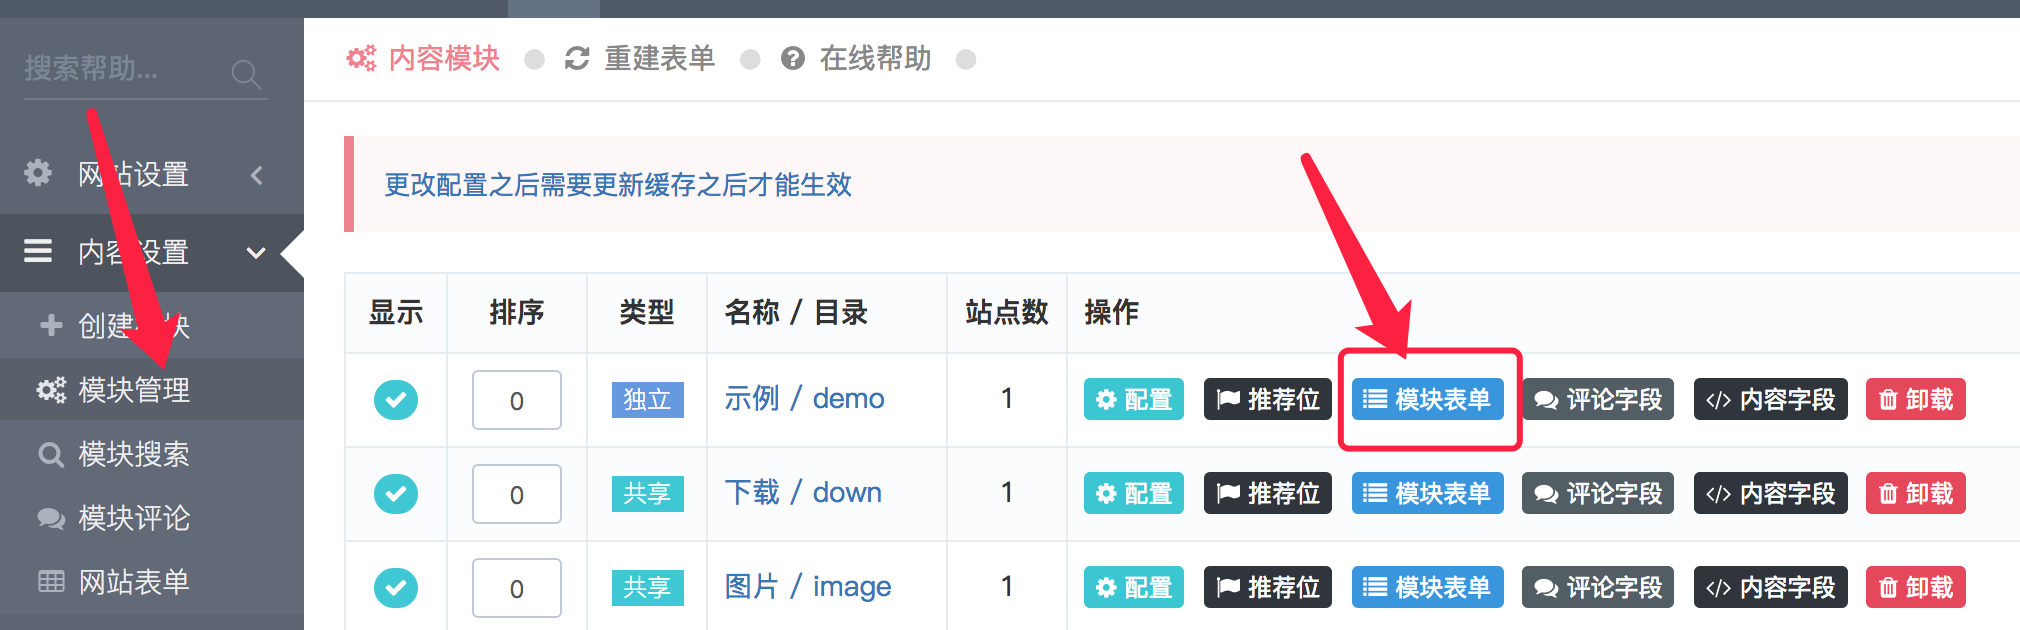Click the sort order field in image row
The image size is (2020, 630).
tap(517, 588)
